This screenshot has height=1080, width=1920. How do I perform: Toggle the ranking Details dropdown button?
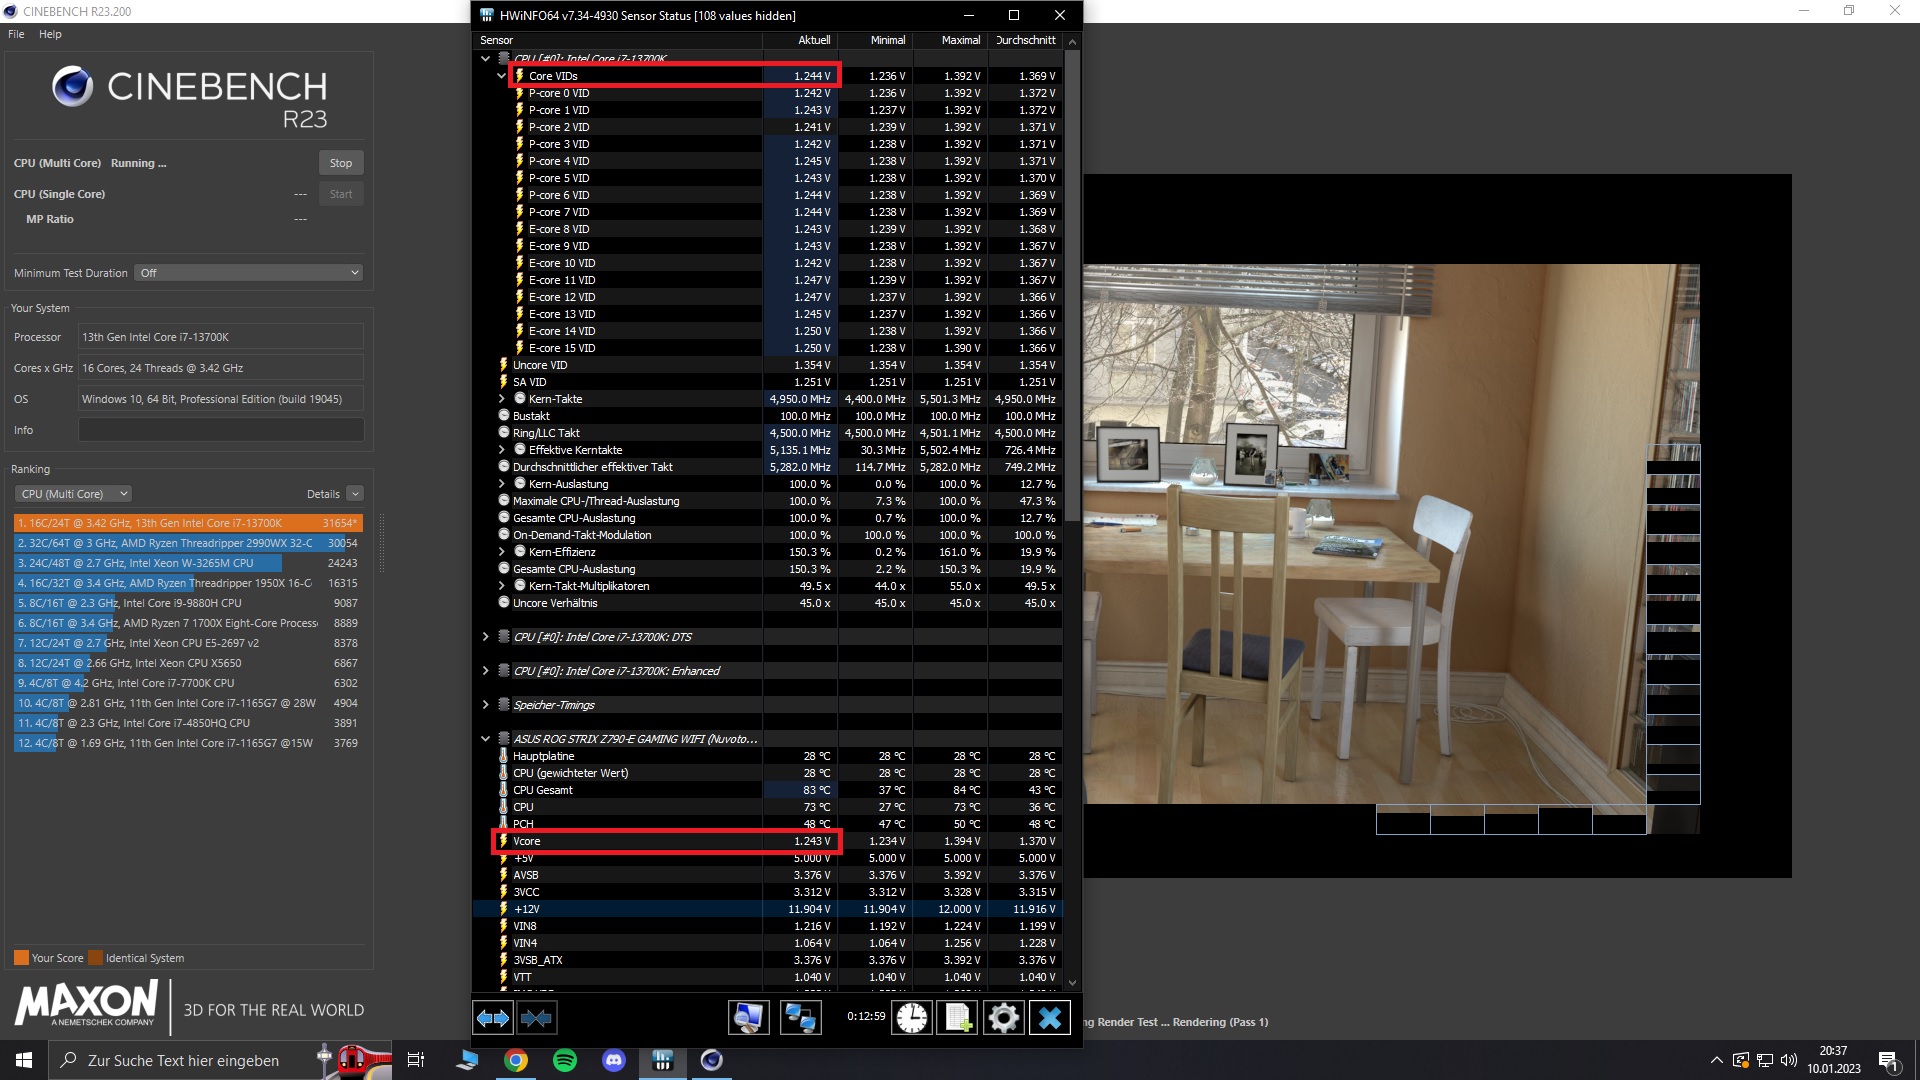pyautogui.click(x=355, y=494)
